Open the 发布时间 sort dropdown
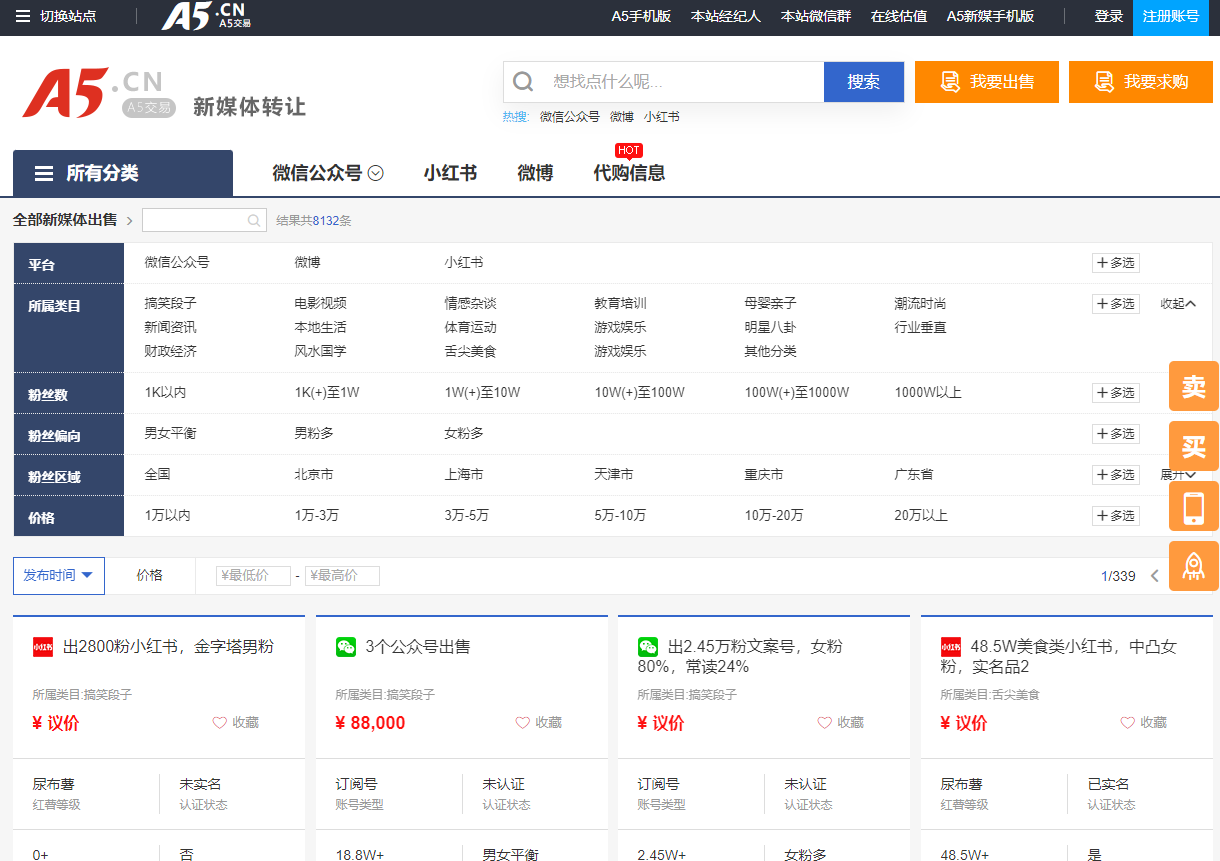 click(x=58, y=576)
